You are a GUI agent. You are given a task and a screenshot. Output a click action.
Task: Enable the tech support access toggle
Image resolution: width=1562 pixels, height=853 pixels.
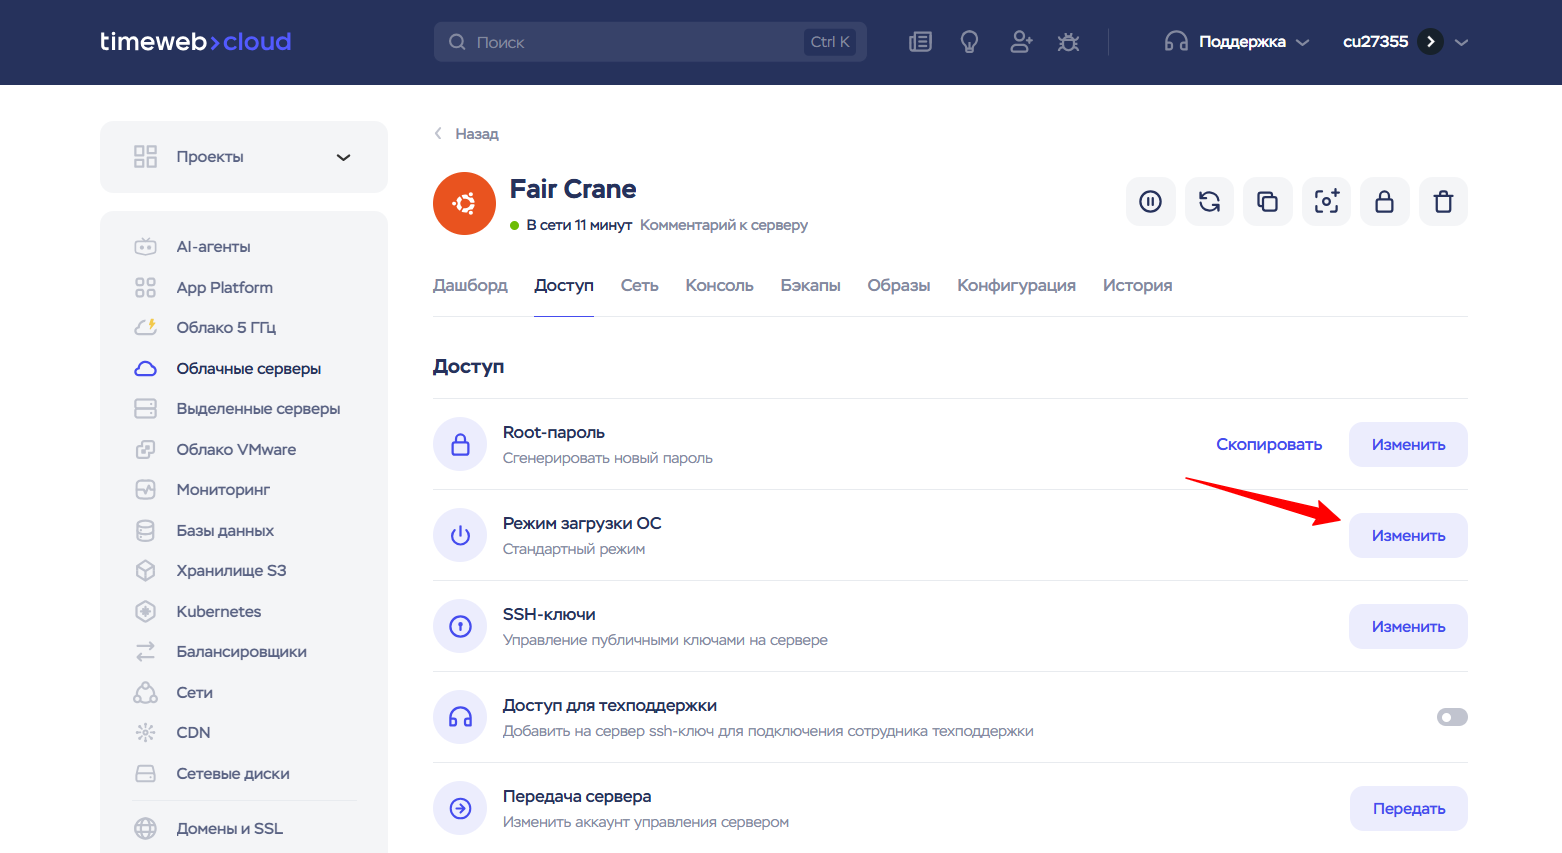(1452, 717)
